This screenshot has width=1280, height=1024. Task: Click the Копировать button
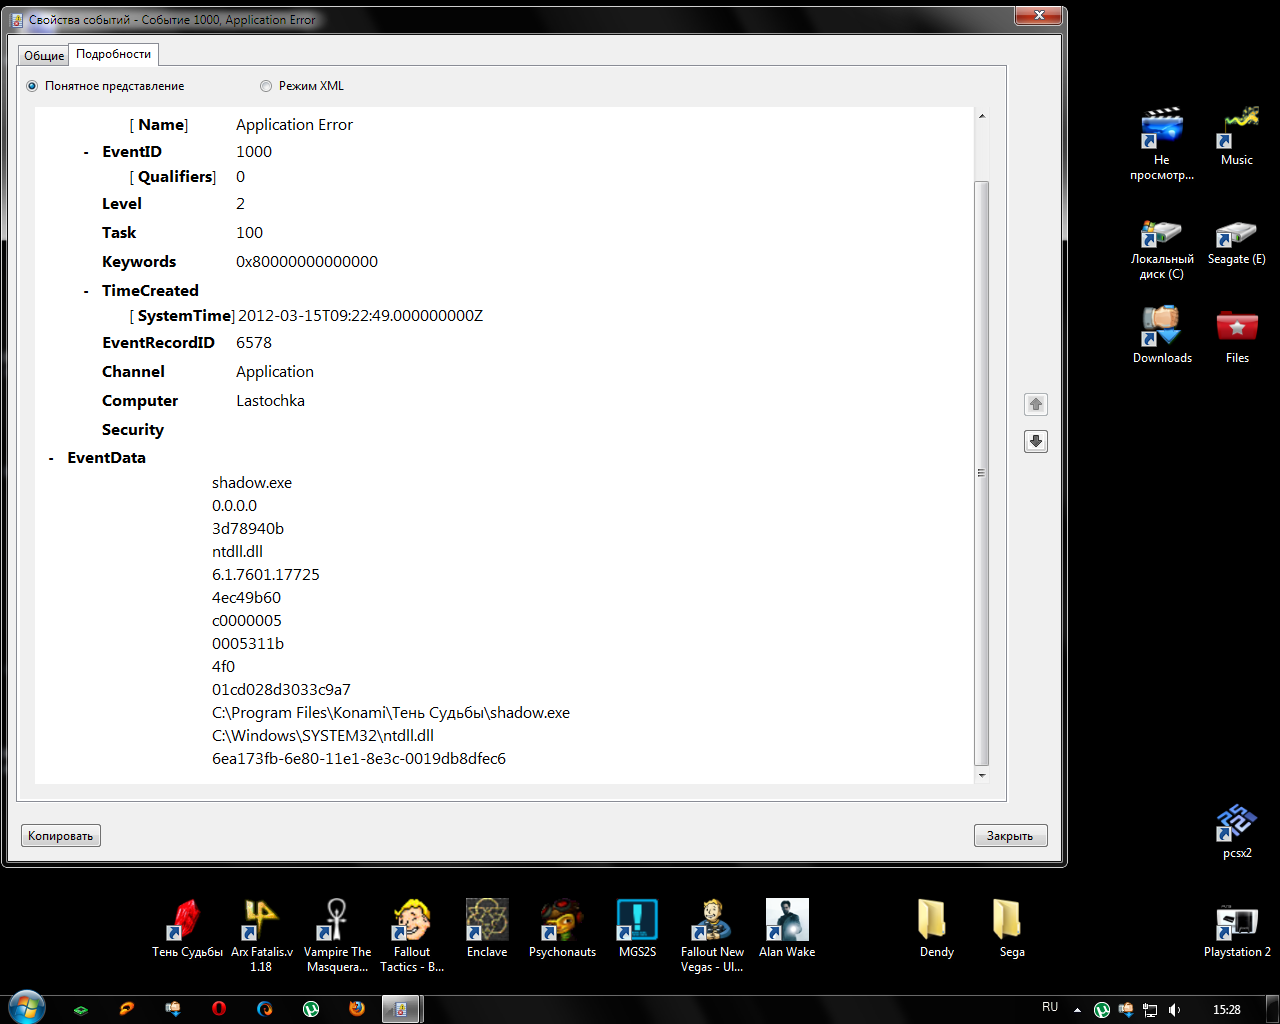pos(61,836)
